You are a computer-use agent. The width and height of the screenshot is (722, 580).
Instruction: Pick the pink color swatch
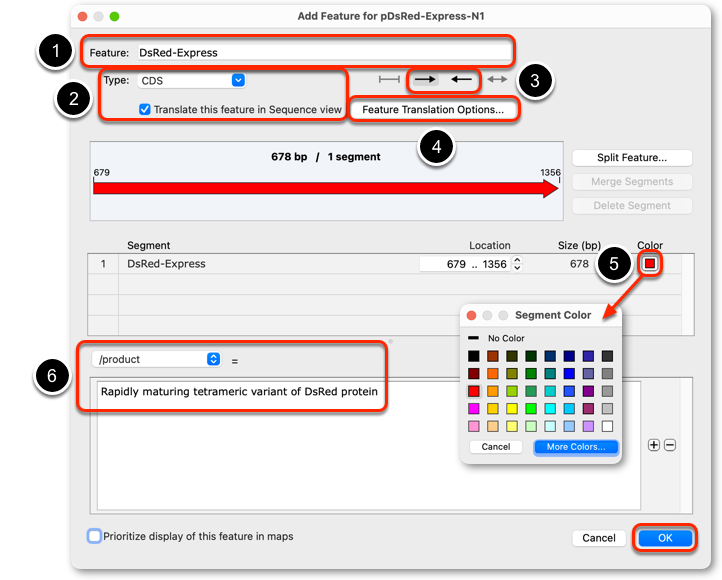tap(474, 426)
